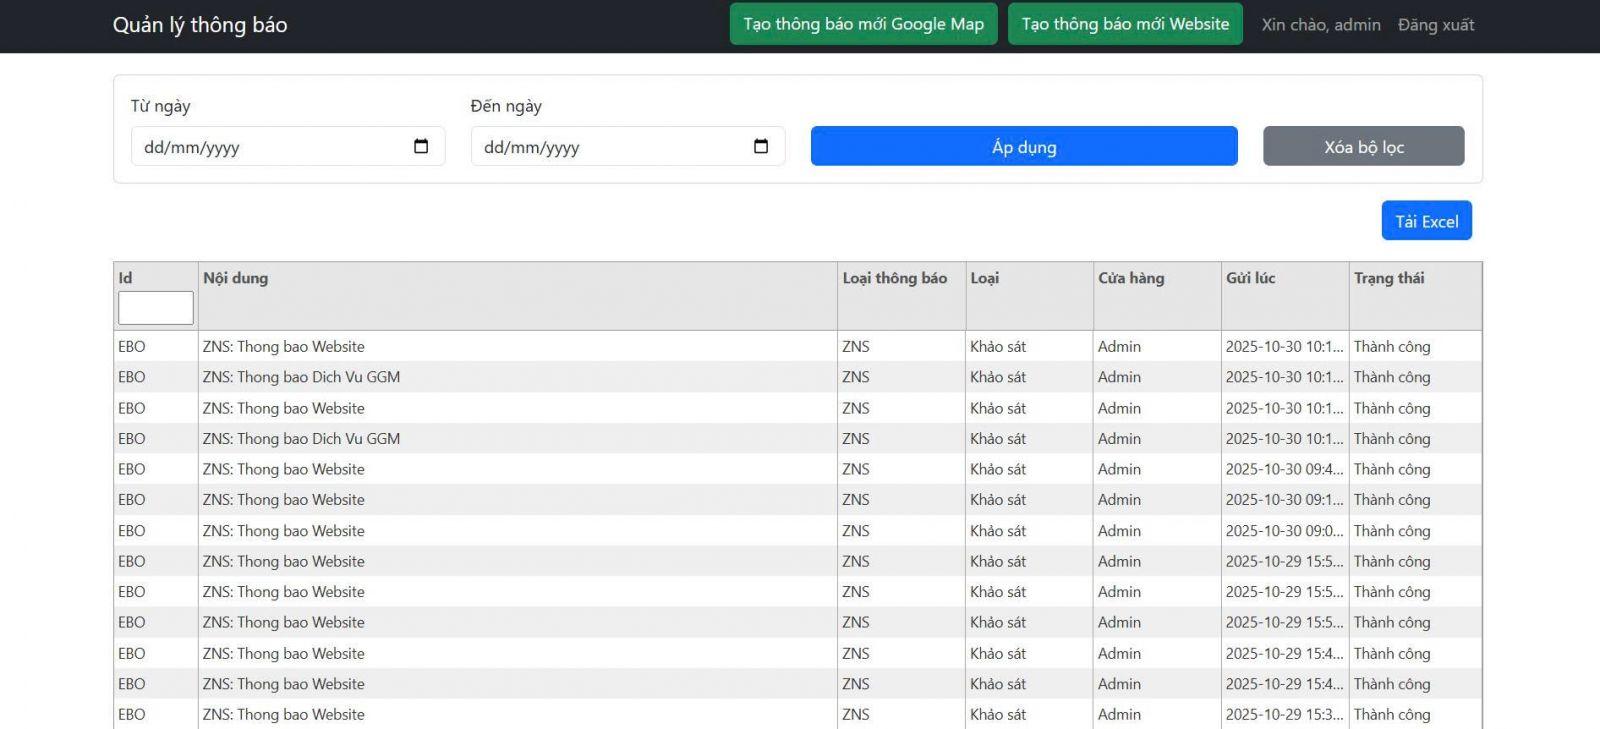Sort by the Nội dung column header

[236, 278]
